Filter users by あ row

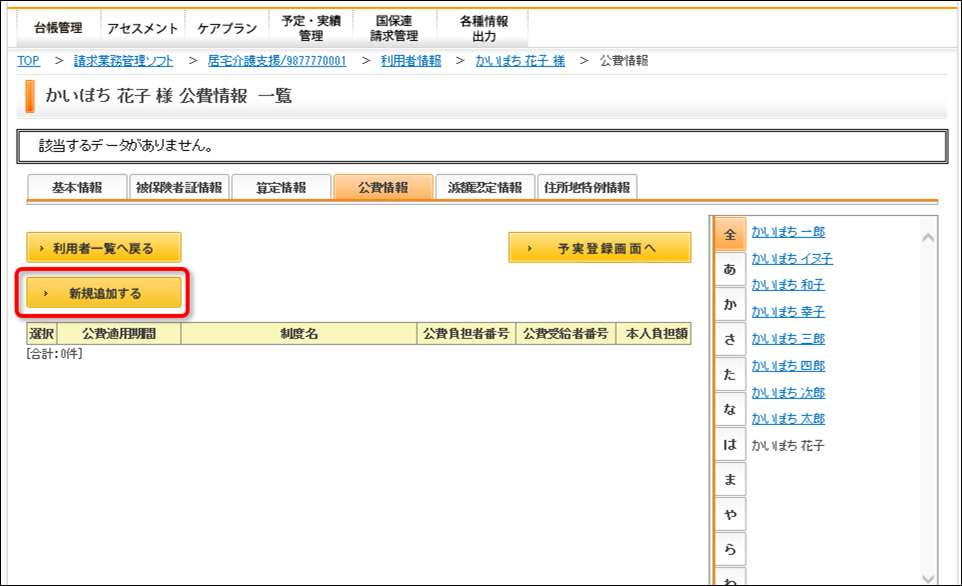[730, 269]
